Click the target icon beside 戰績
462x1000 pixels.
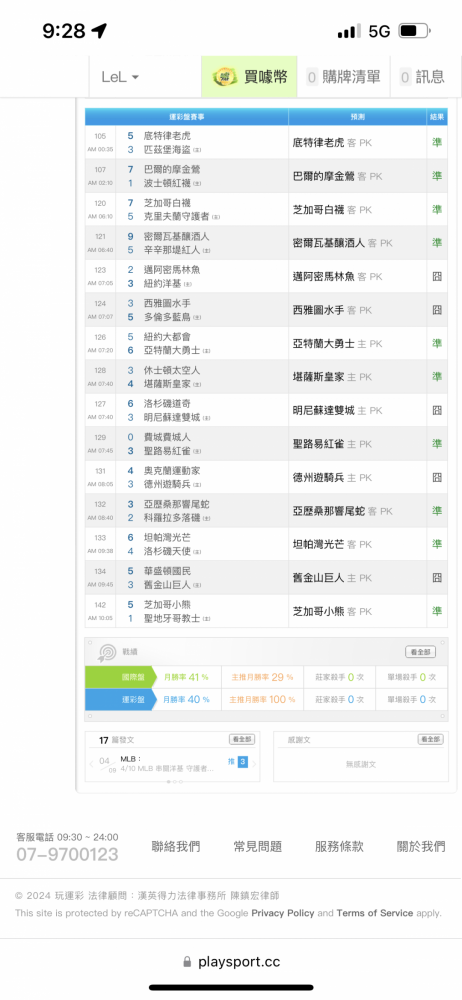pyautogui.click(x=107, y=652)
